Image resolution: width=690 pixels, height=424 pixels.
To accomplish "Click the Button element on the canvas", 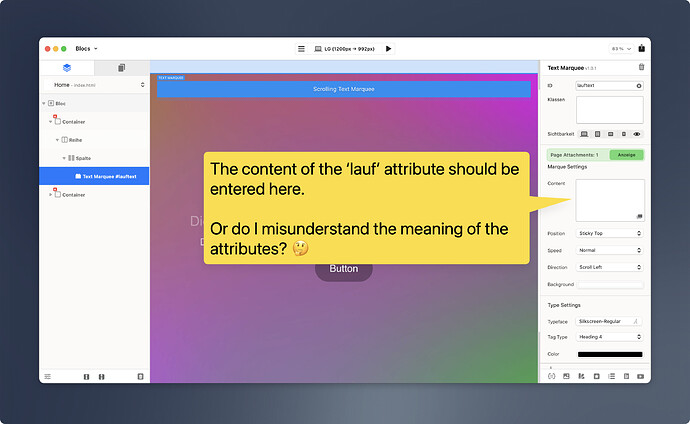I will pos(343,269).
